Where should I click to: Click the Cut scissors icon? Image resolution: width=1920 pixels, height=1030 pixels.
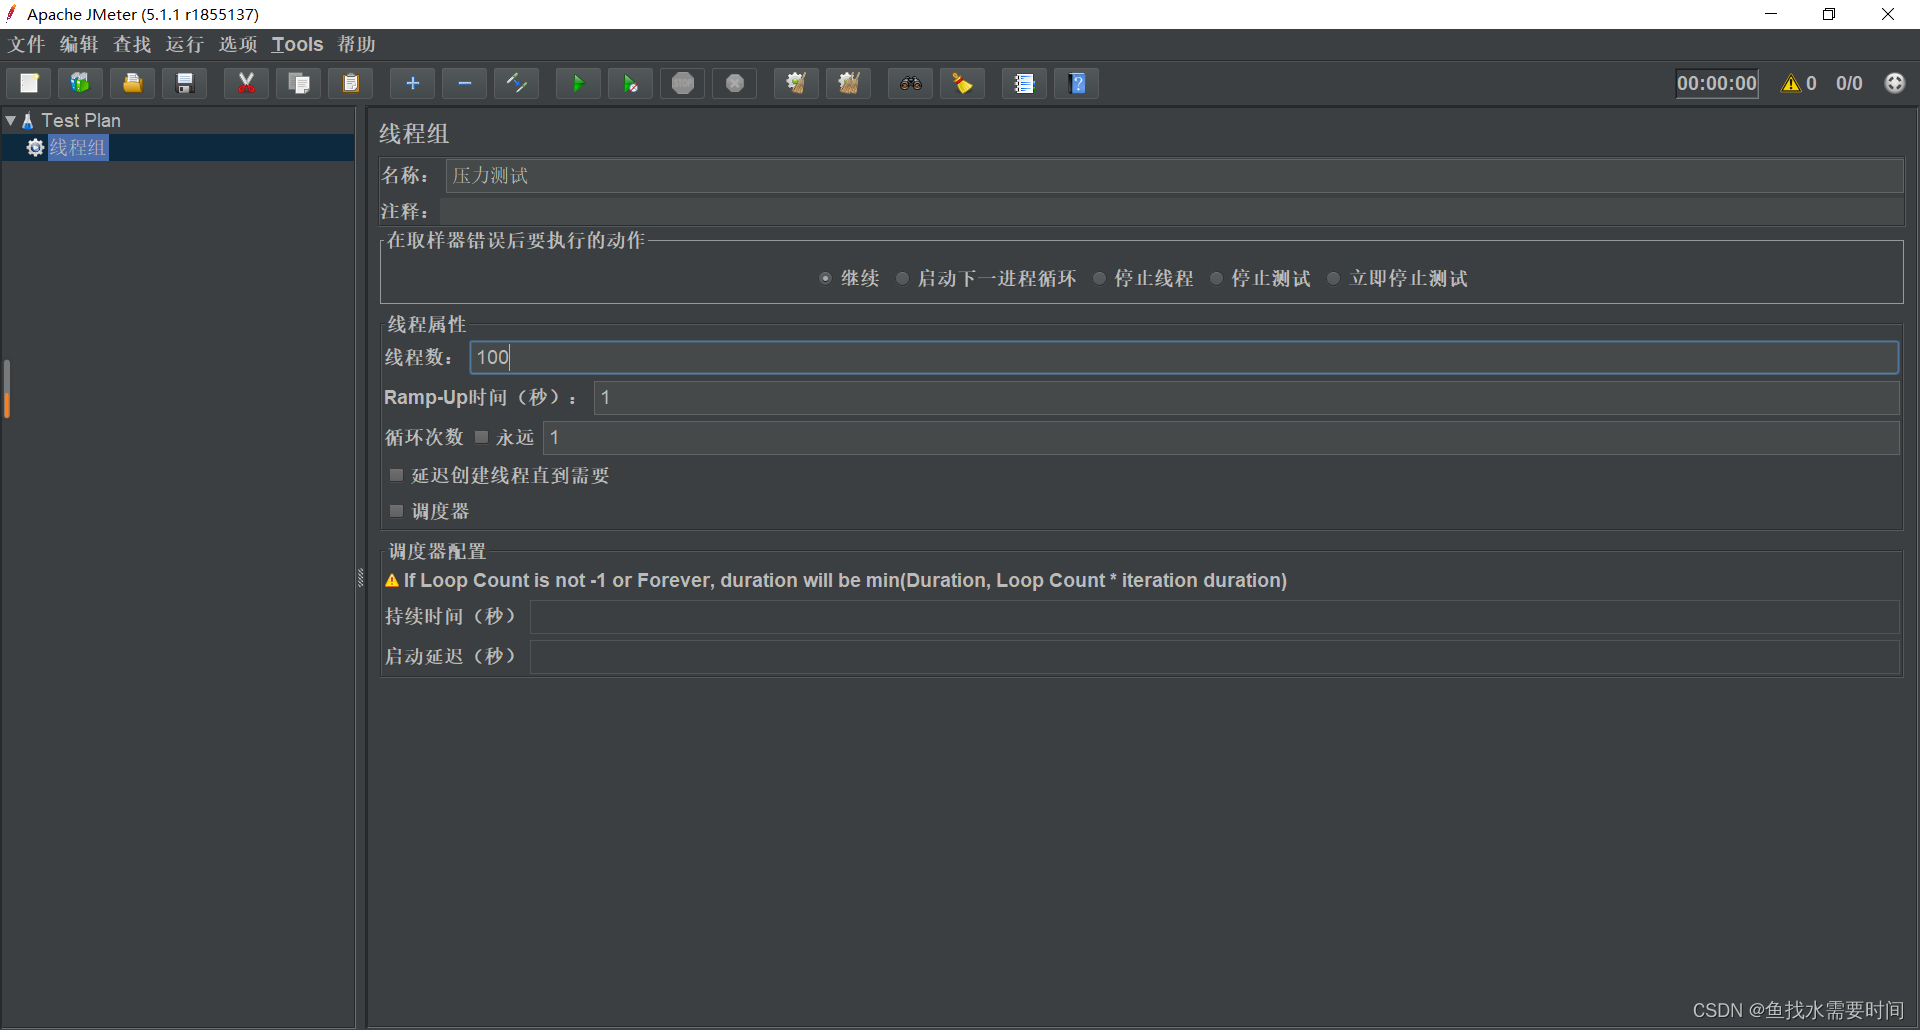246,83
